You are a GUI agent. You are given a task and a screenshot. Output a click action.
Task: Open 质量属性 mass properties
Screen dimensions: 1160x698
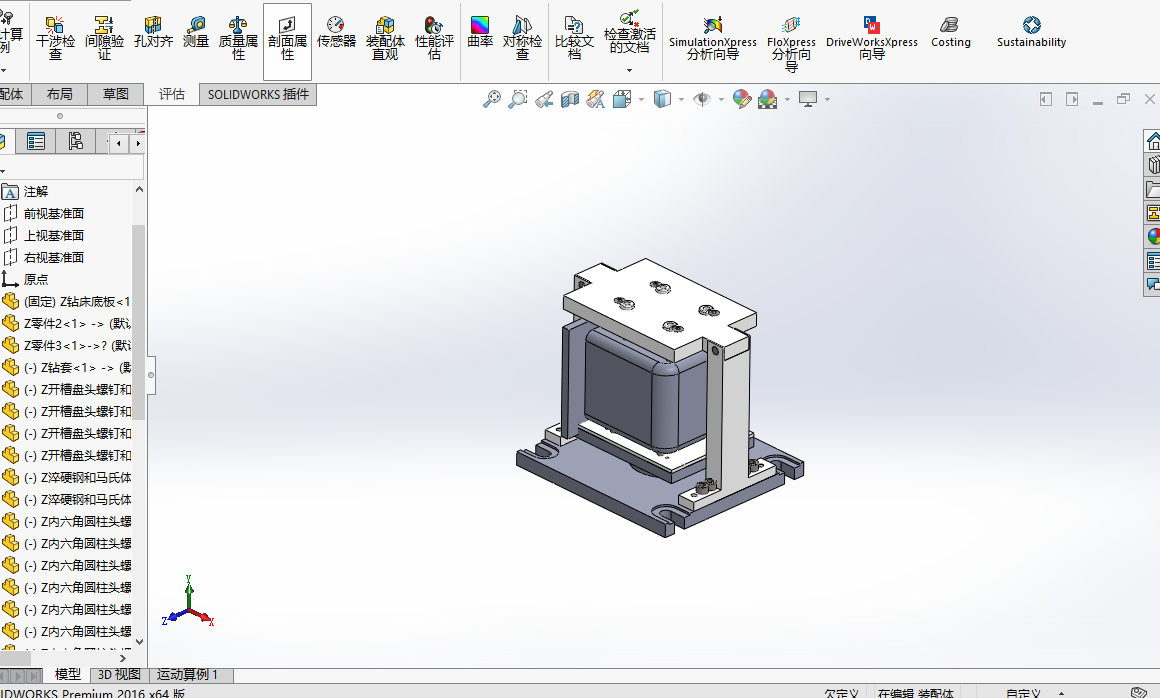pos(238,38)
